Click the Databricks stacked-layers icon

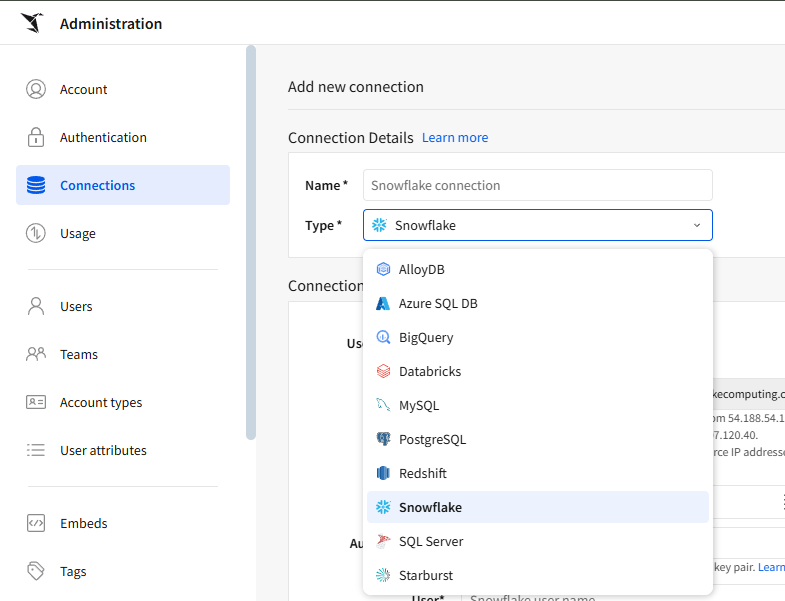tap(383, 372)
